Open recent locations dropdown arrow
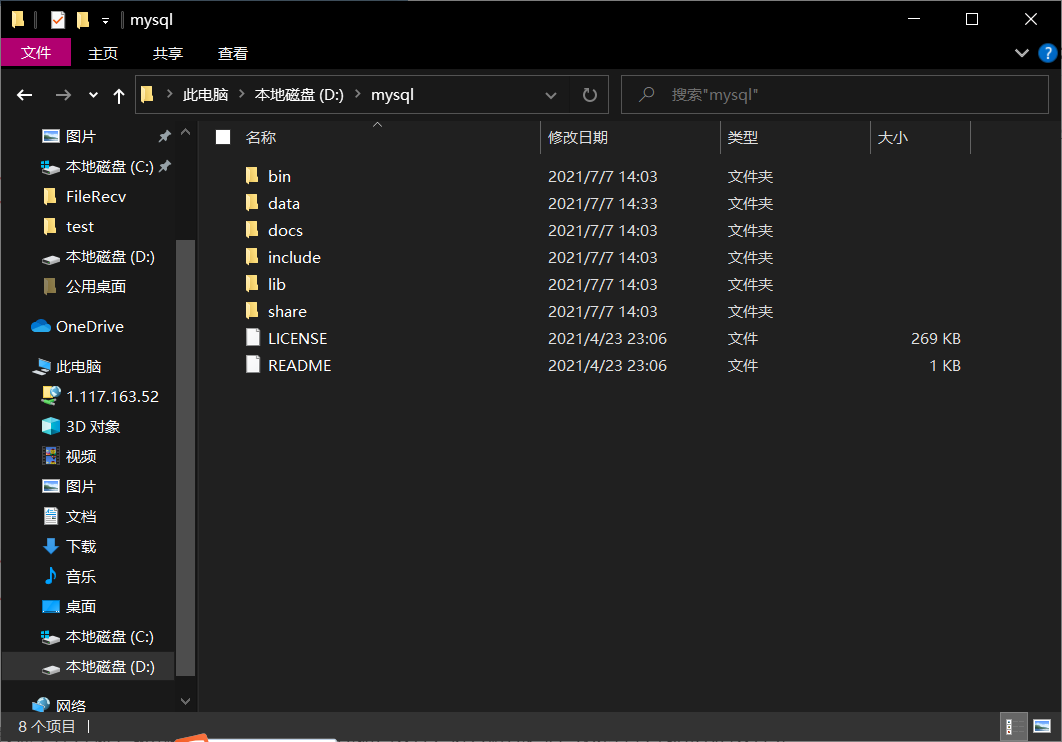1062x742 pixels. [x=93, y=95]
